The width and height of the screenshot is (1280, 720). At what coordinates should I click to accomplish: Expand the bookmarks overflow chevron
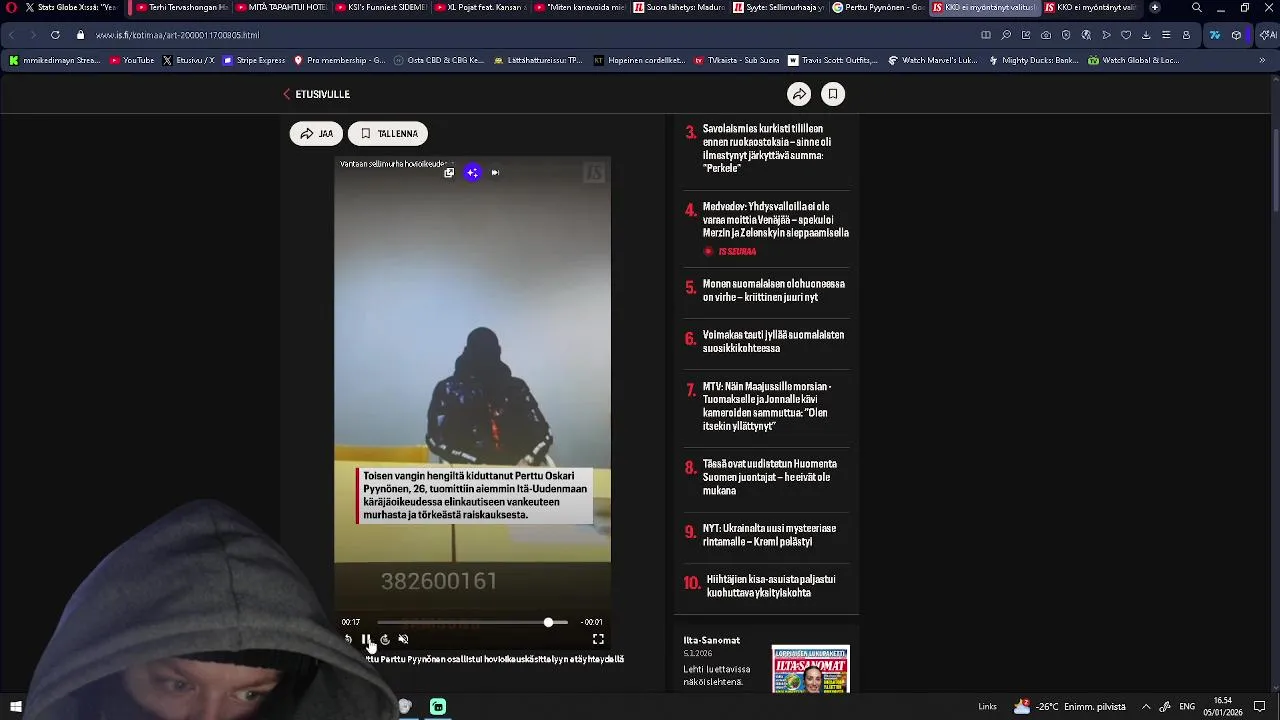coord(1263,60)
